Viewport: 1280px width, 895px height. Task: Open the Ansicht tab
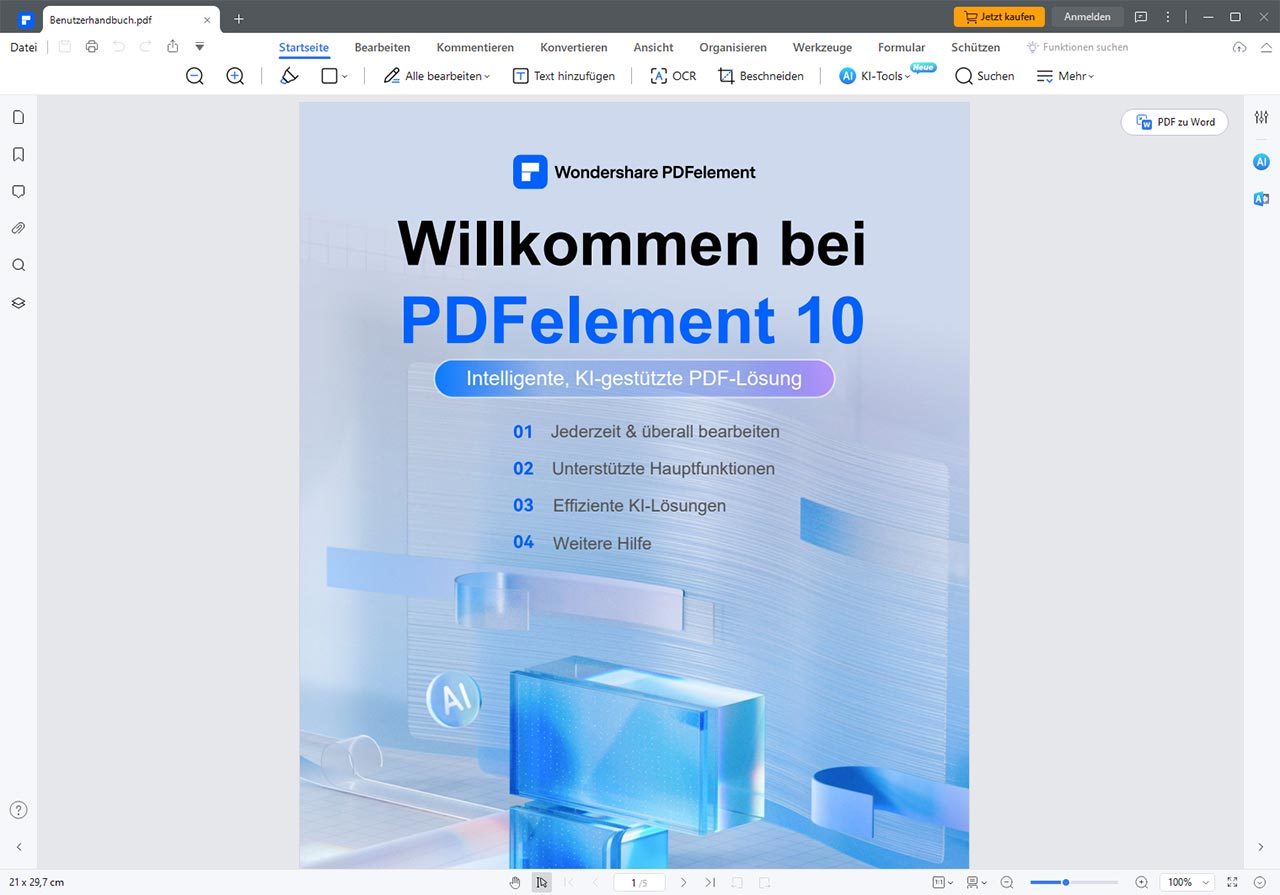click(x=653, y=47)
